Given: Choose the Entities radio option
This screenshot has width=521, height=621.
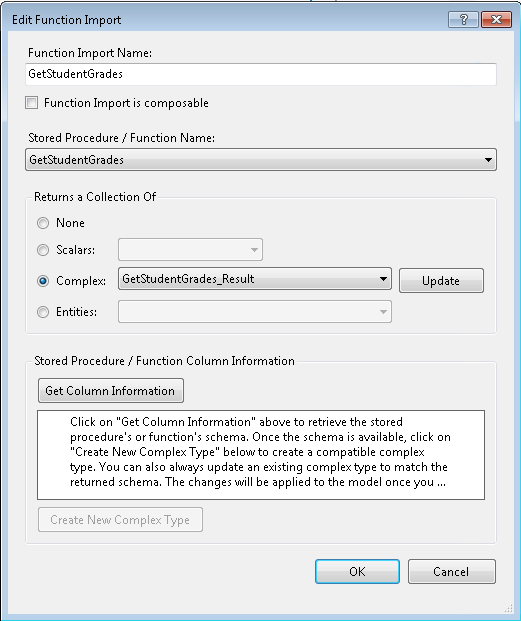Looking at the screenshot, I should (43, 312).
